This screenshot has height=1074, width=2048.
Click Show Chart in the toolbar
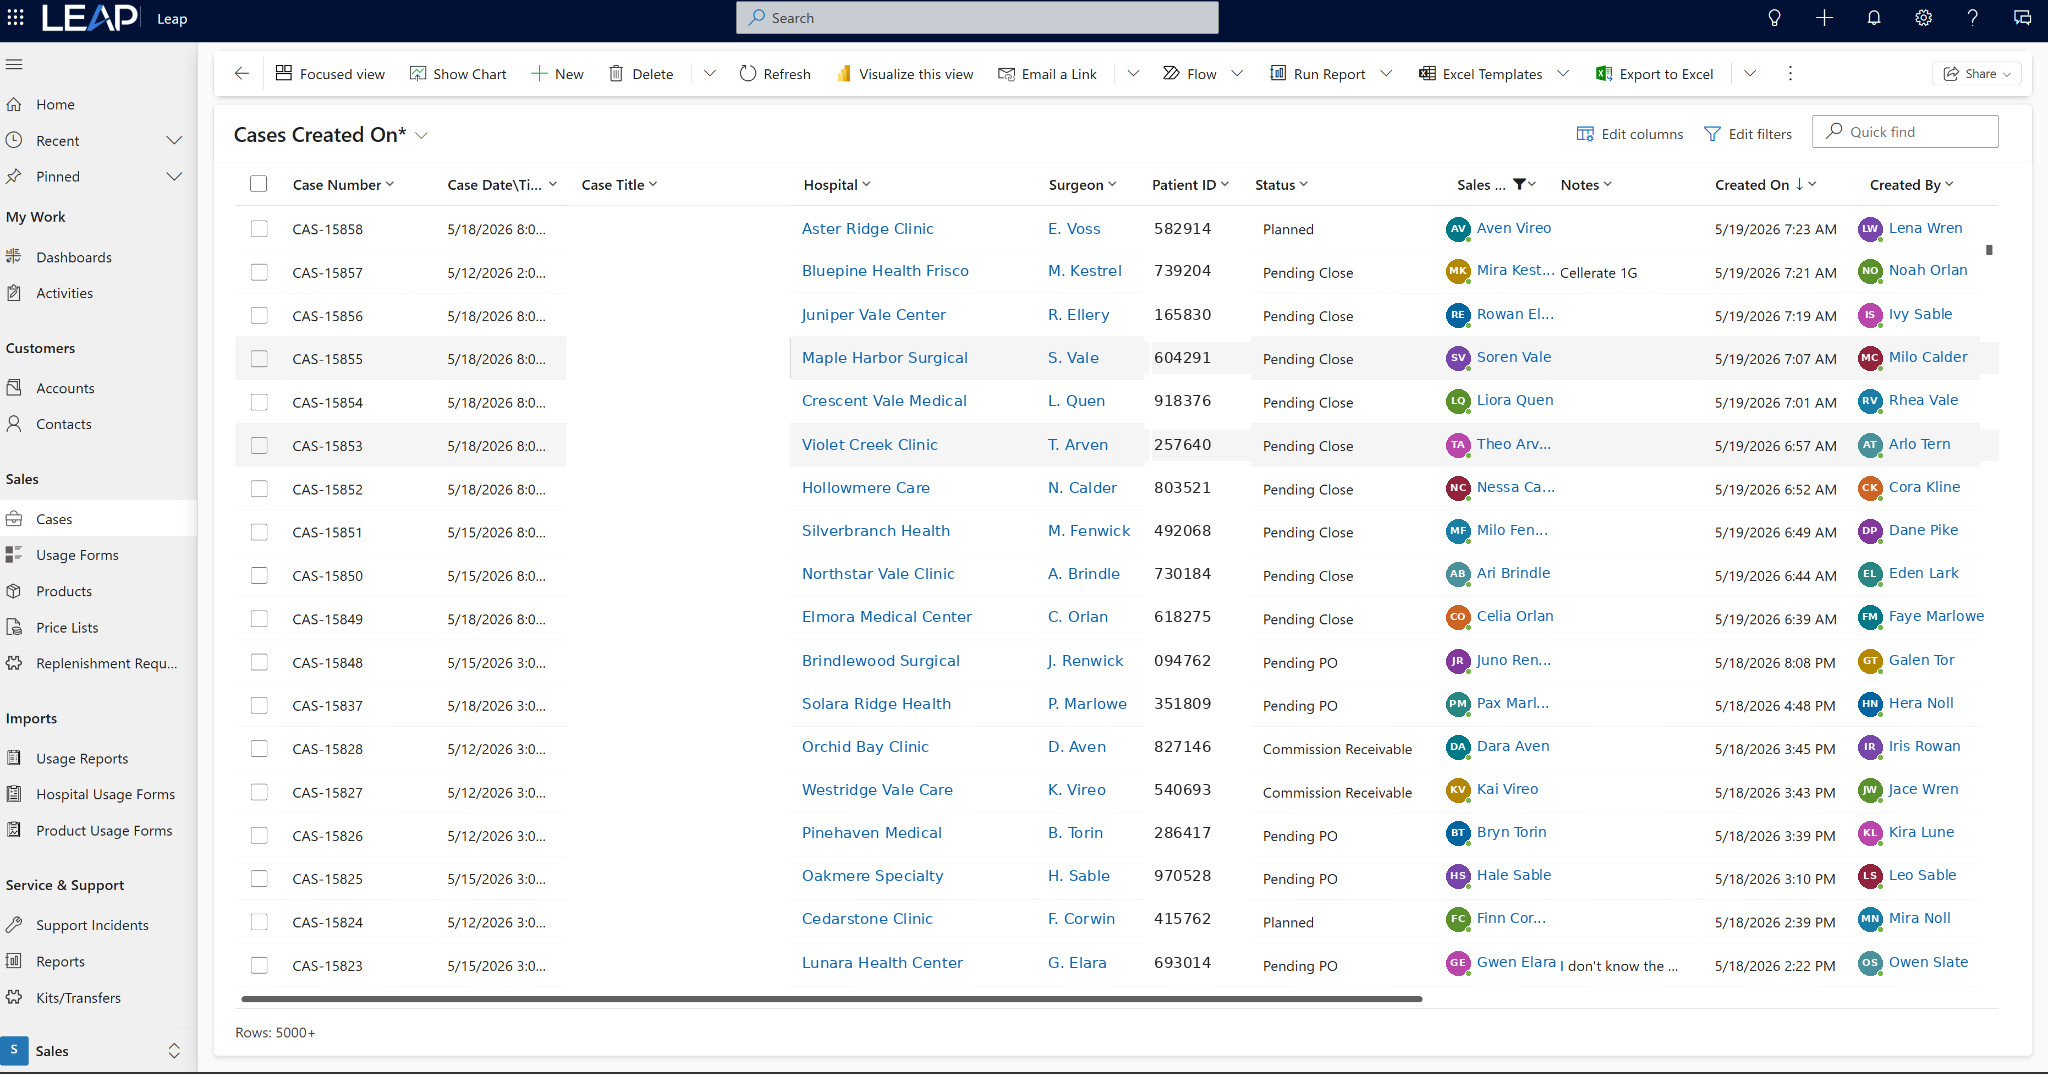(x=458, y=74)
